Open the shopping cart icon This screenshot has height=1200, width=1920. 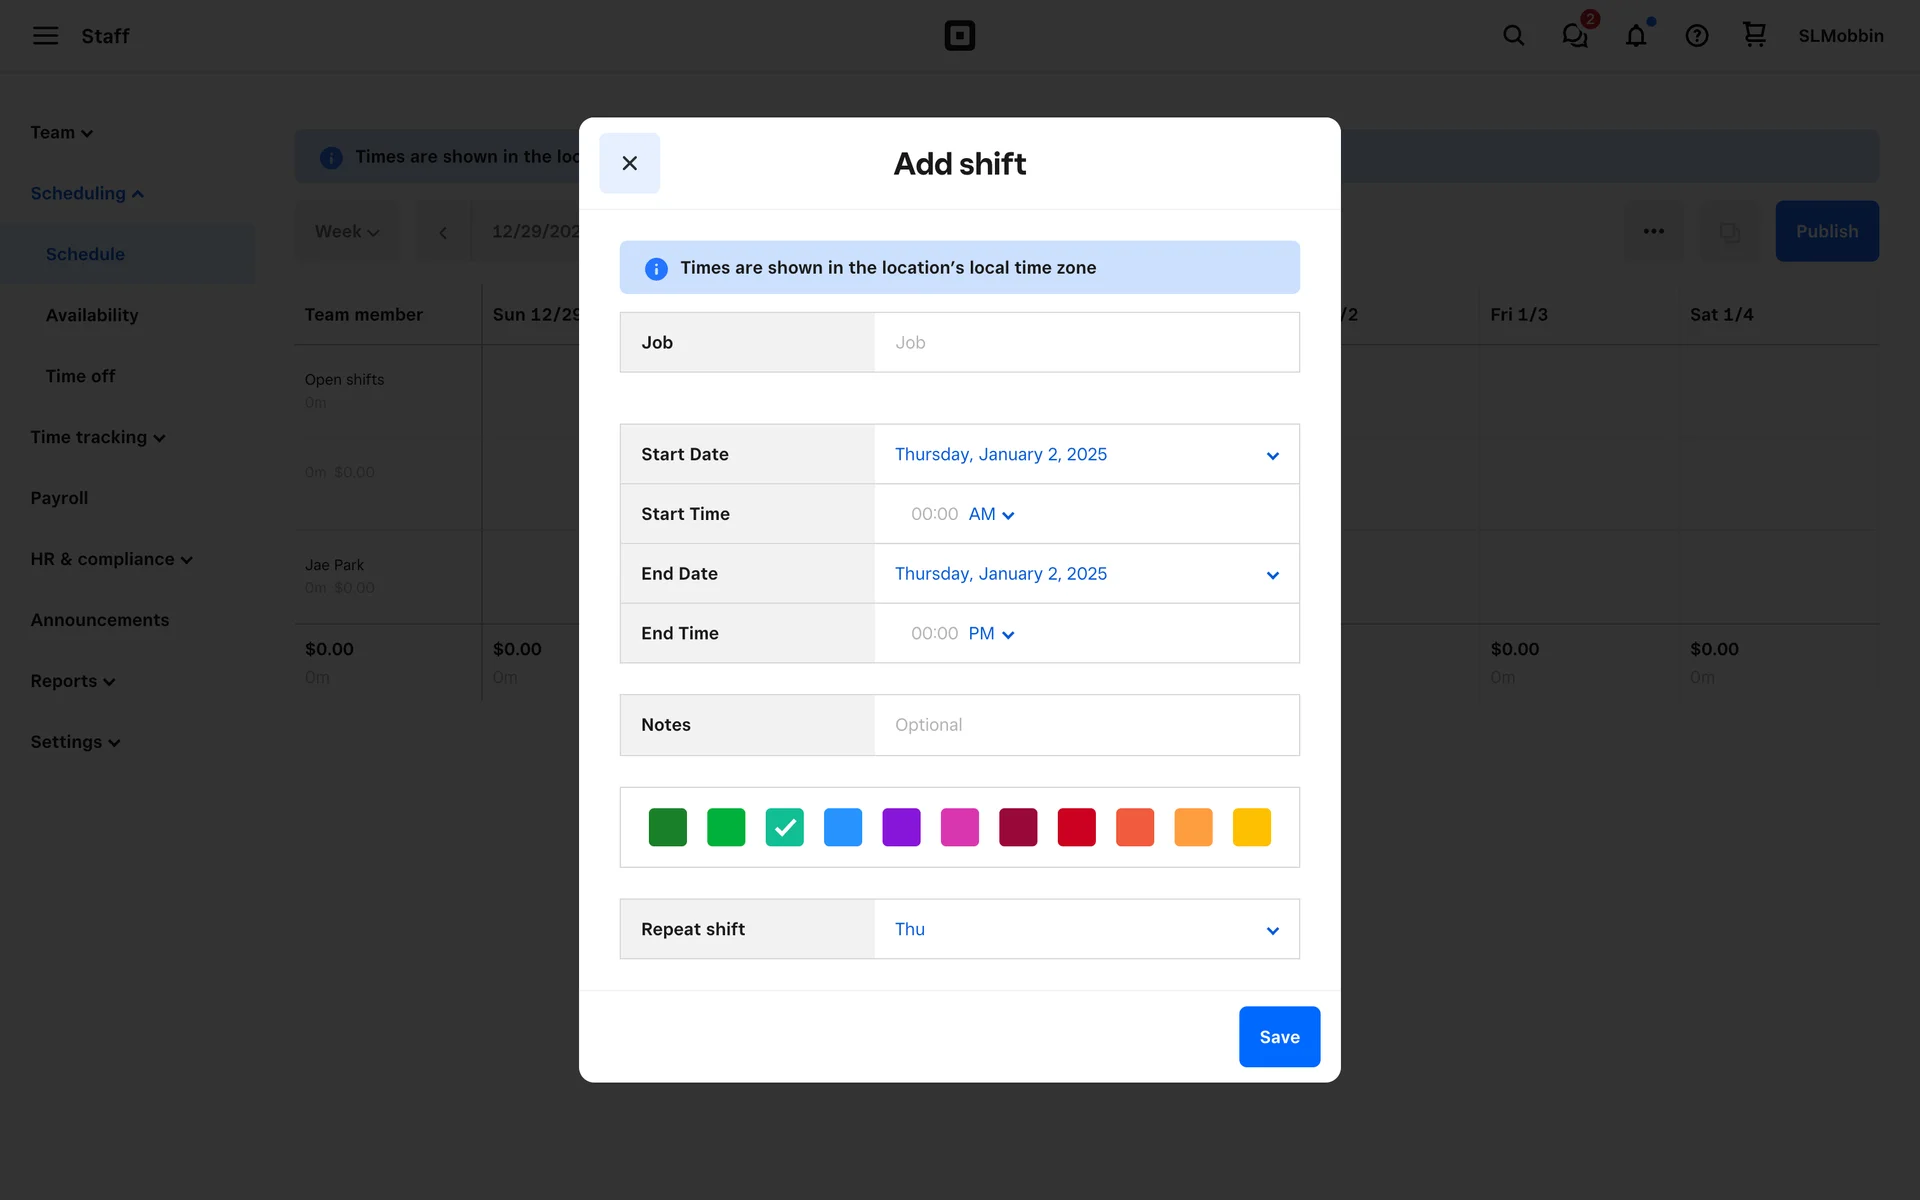click(x=1754, y=35)
